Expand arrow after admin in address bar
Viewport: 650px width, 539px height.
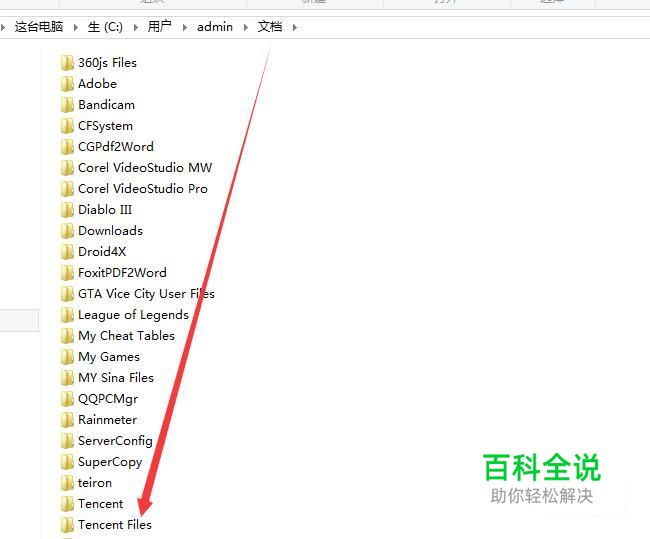click(x=246, y=27)
